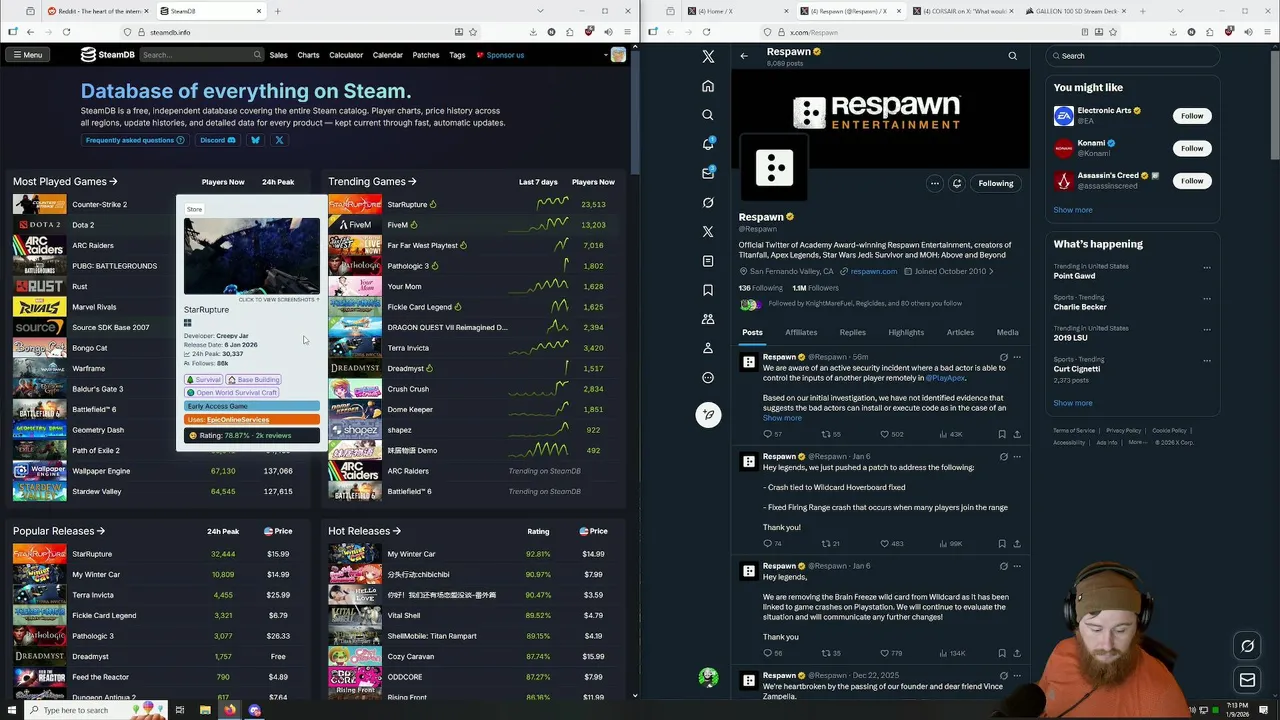Select the Survival tag in StarRupture popup
Image resolution: width=1280 pixels, height=720 pixels.
pos(203,380)
